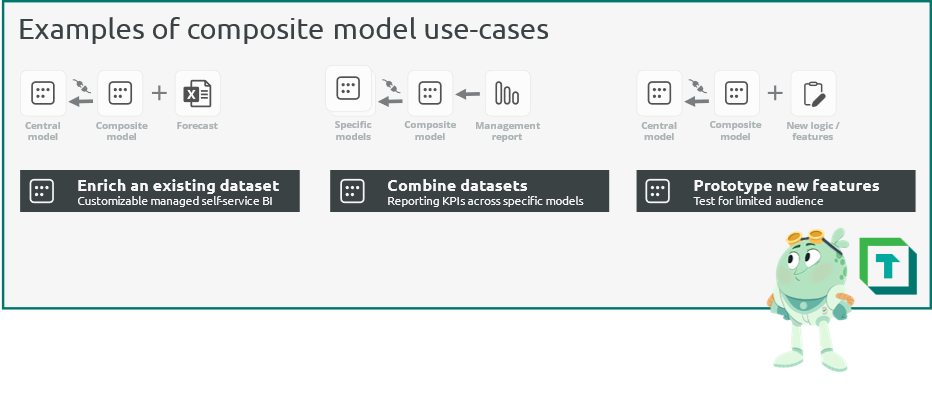The image size is (932, 393).
Task: Click dataset icon in Prototype new features banner
Action: (657, 191)
